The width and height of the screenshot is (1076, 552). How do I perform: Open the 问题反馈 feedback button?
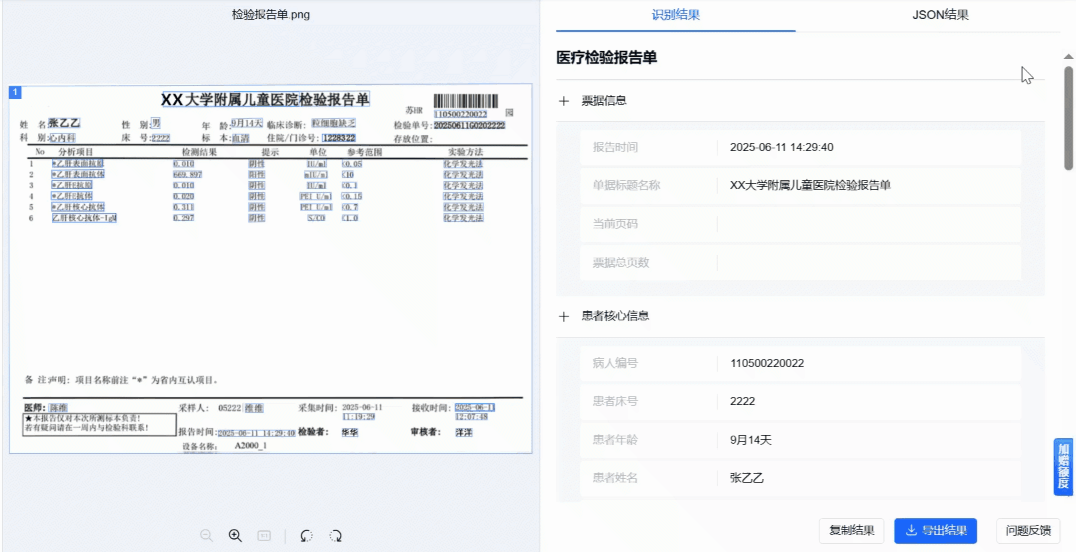[x=1028, y=530]
